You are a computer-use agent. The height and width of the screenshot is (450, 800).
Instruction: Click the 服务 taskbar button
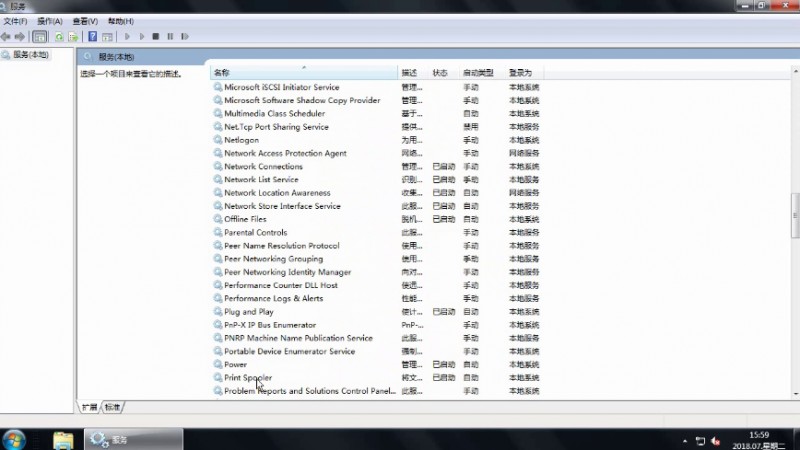134,439
